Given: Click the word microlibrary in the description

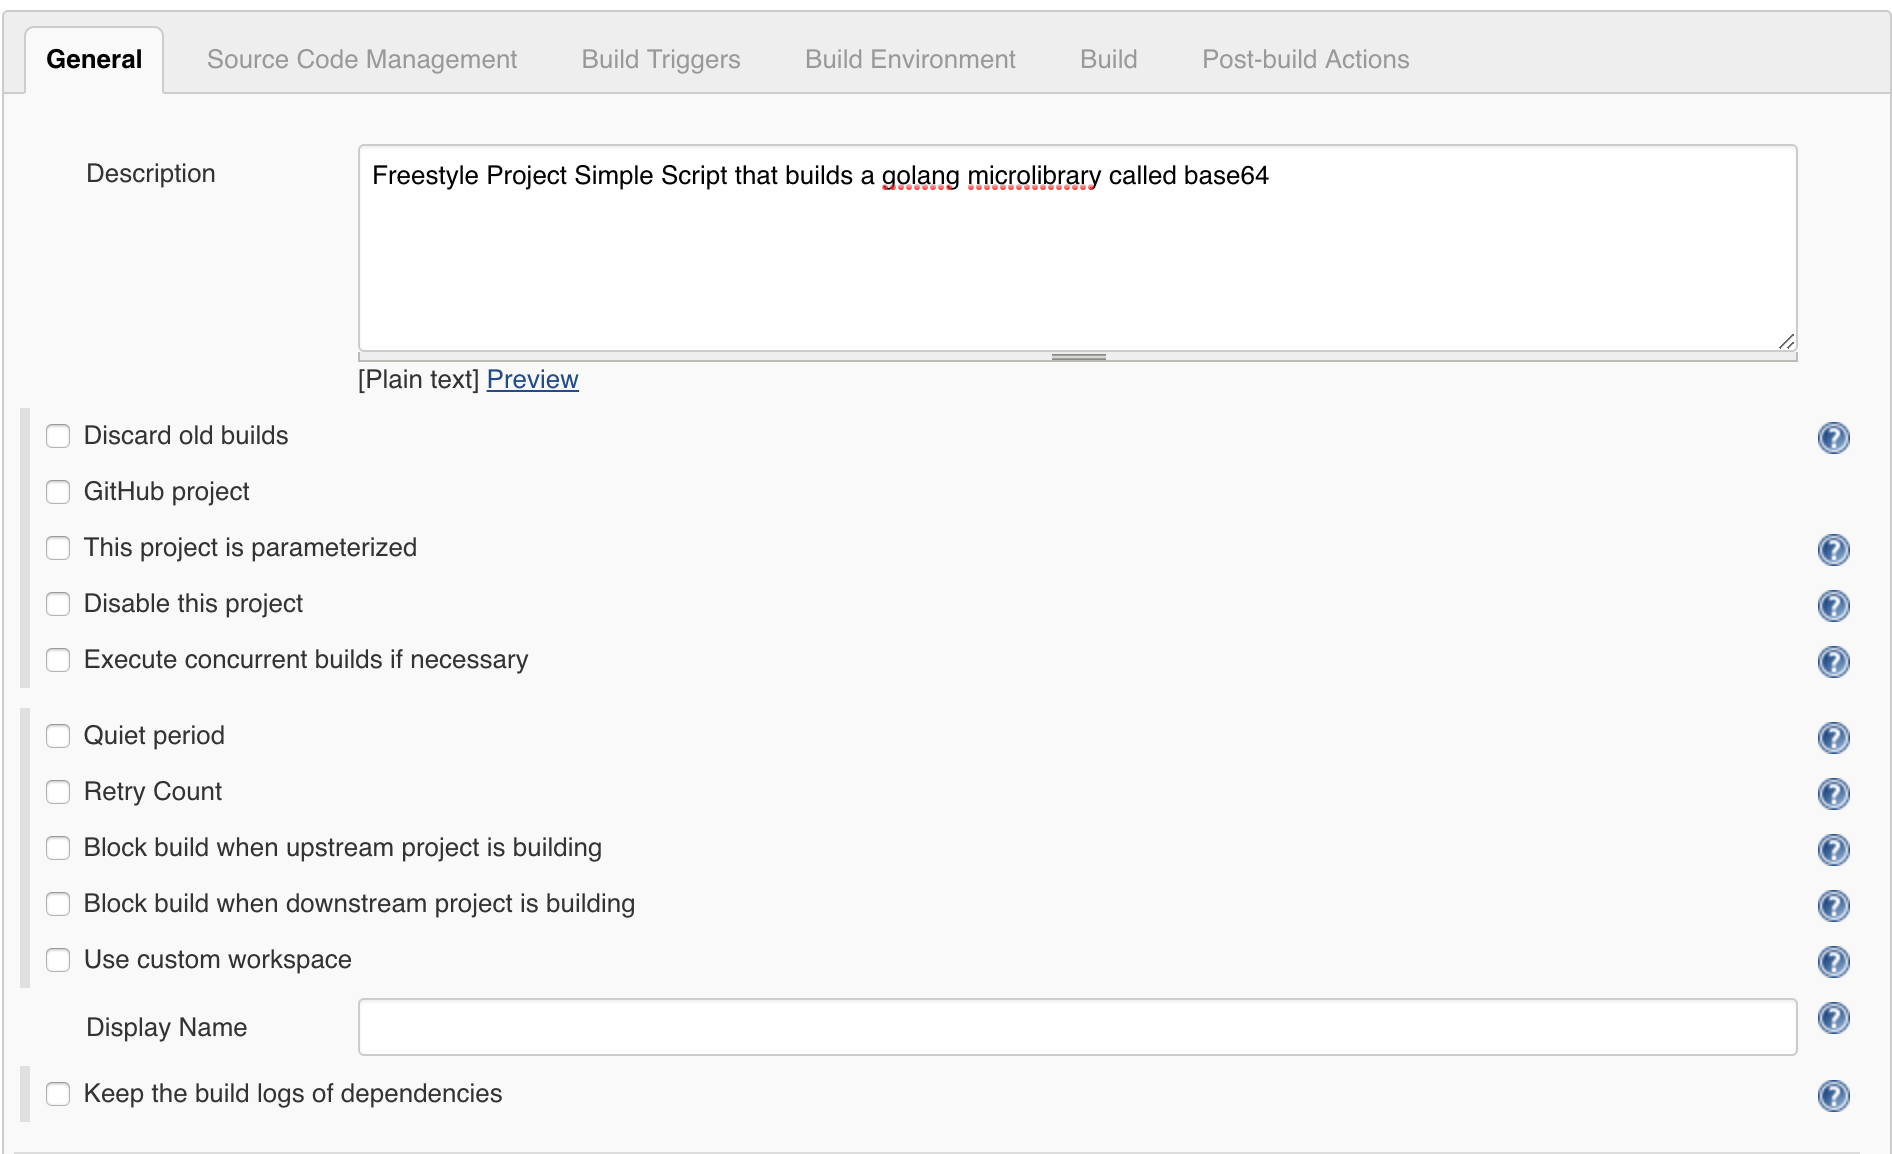Looking at the screenshot, I should [1034, 176].
